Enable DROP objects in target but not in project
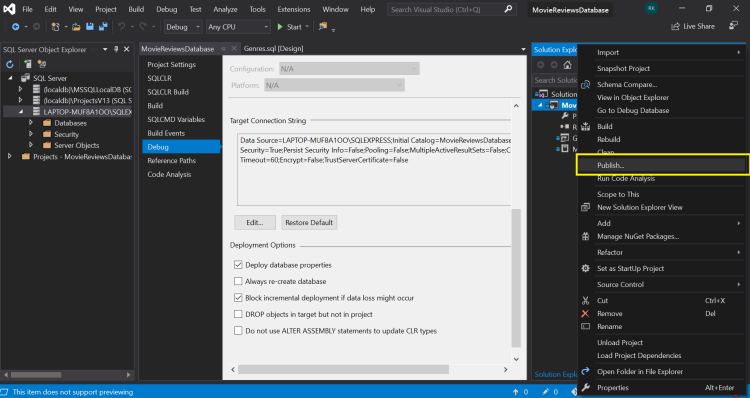 [238, 314]
